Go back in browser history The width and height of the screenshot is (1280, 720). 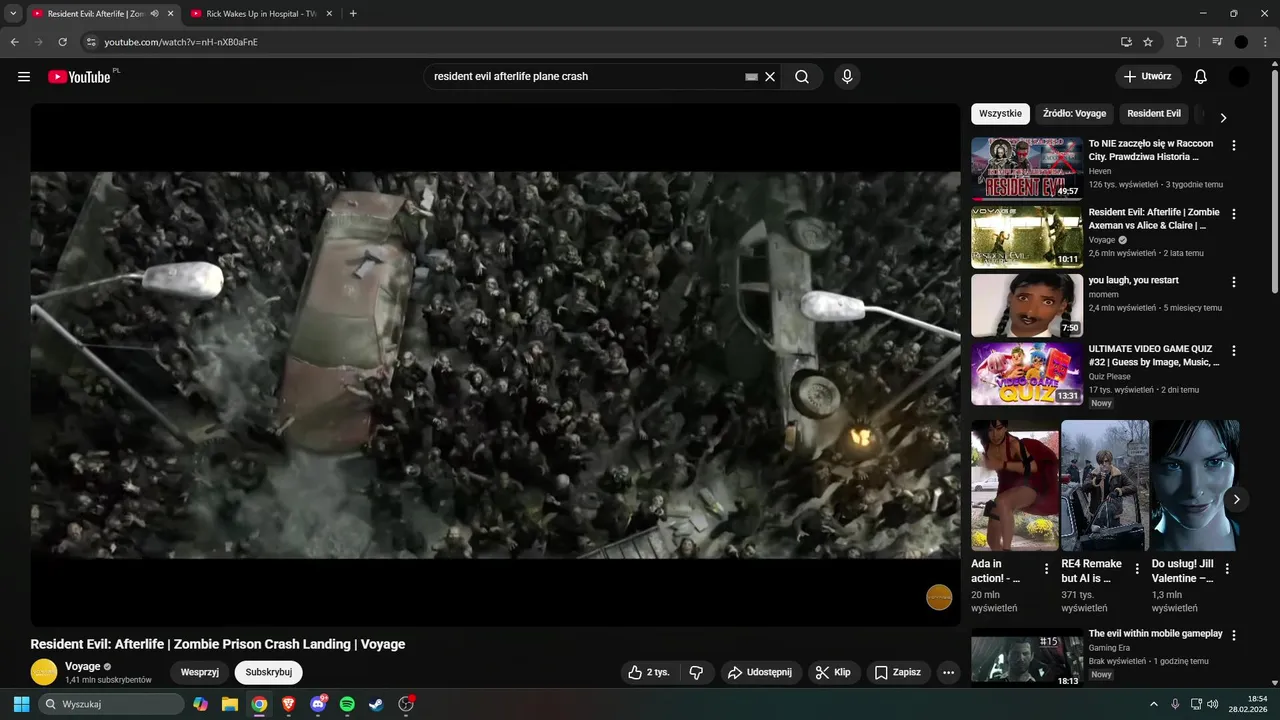[x=14, y=42]
